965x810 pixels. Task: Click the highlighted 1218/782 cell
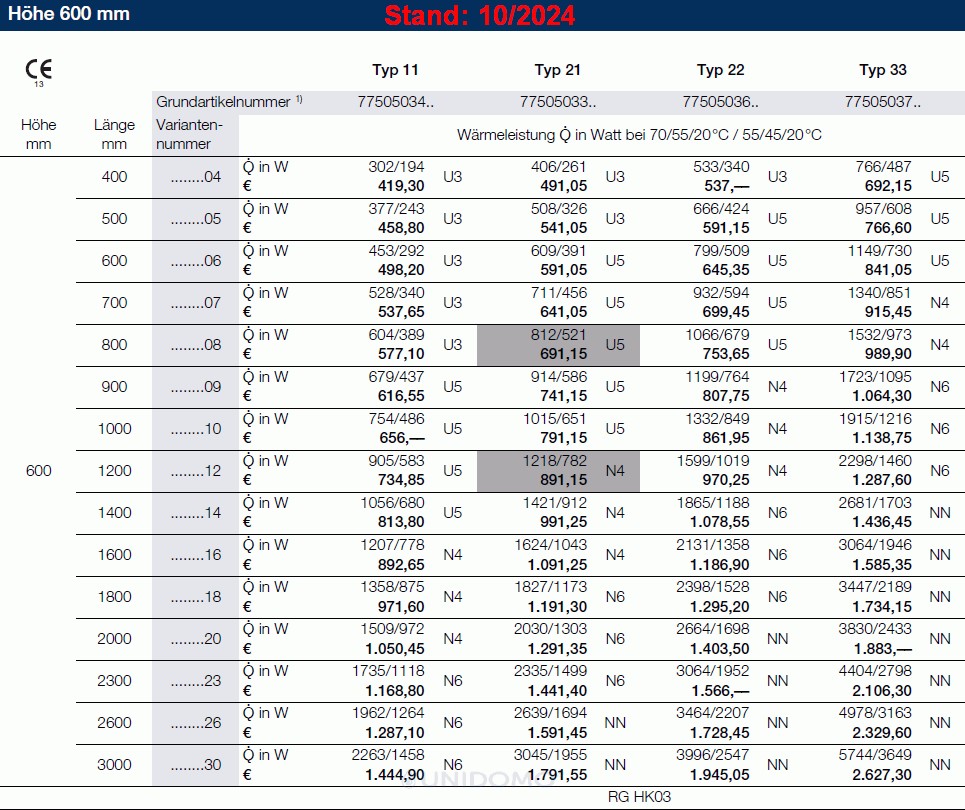point(558,471)
